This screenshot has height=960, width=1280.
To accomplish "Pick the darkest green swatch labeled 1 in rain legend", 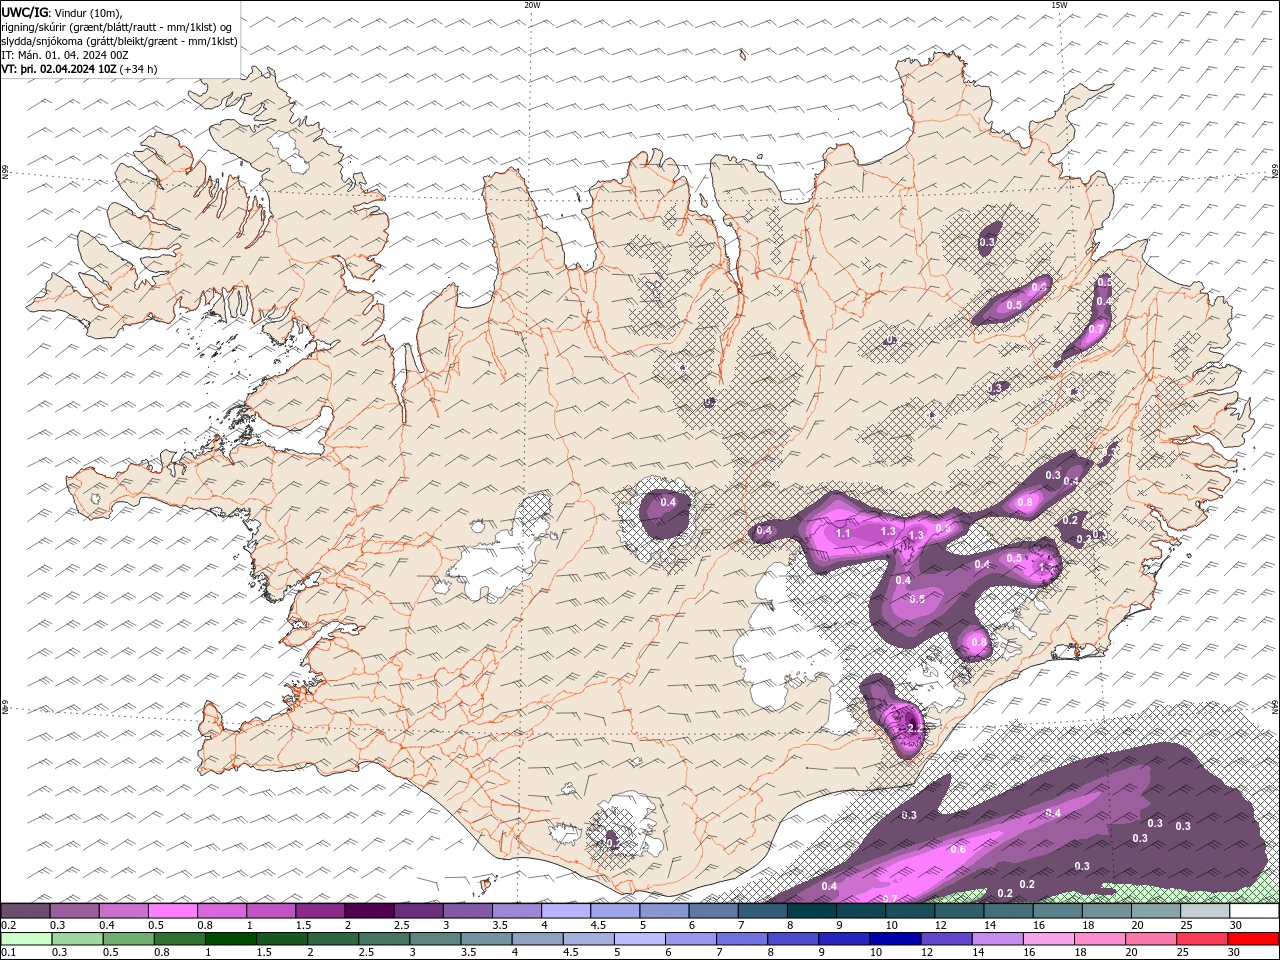I will click(230, 939).
